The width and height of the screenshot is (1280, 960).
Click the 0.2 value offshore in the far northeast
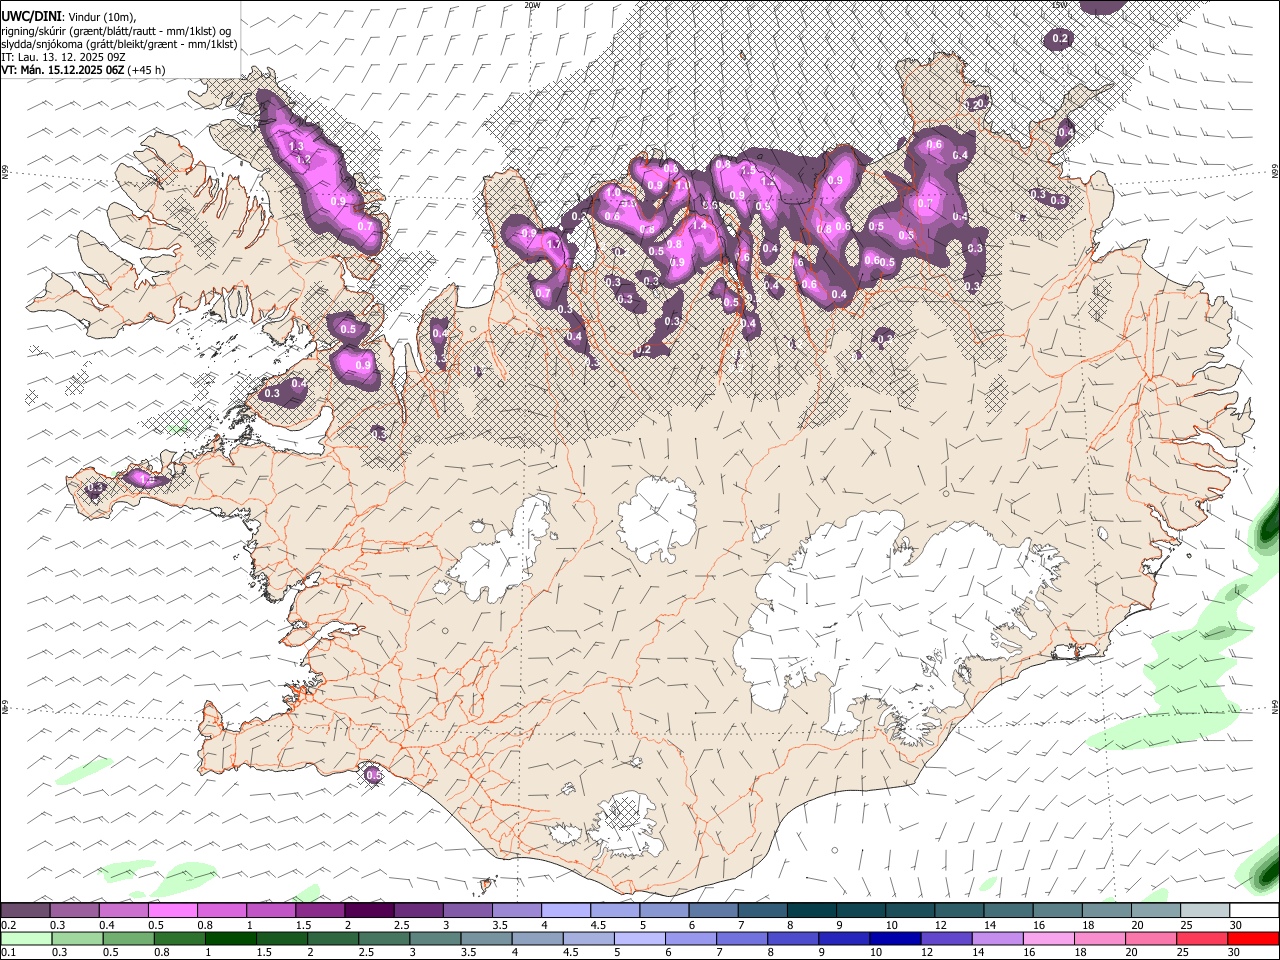(x=1060, y=39)
